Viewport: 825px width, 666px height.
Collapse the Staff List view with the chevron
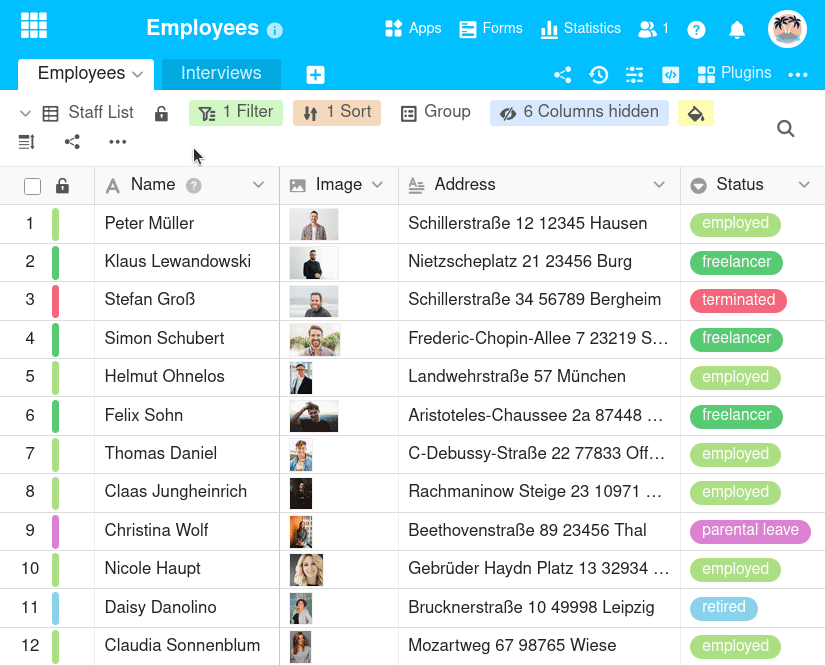(23, 112)
